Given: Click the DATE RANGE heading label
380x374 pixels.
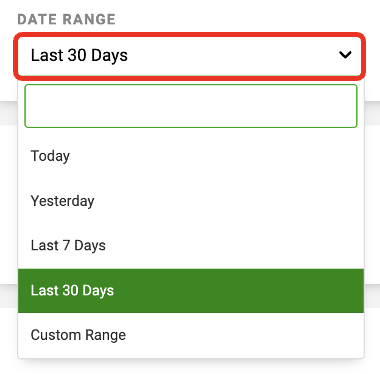Looking at the screenshot, I should click(x=66, y=19).
